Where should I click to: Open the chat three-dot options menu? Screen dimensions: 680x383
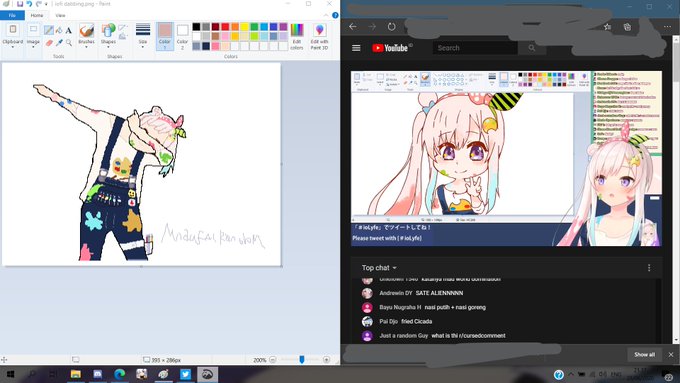649,268
